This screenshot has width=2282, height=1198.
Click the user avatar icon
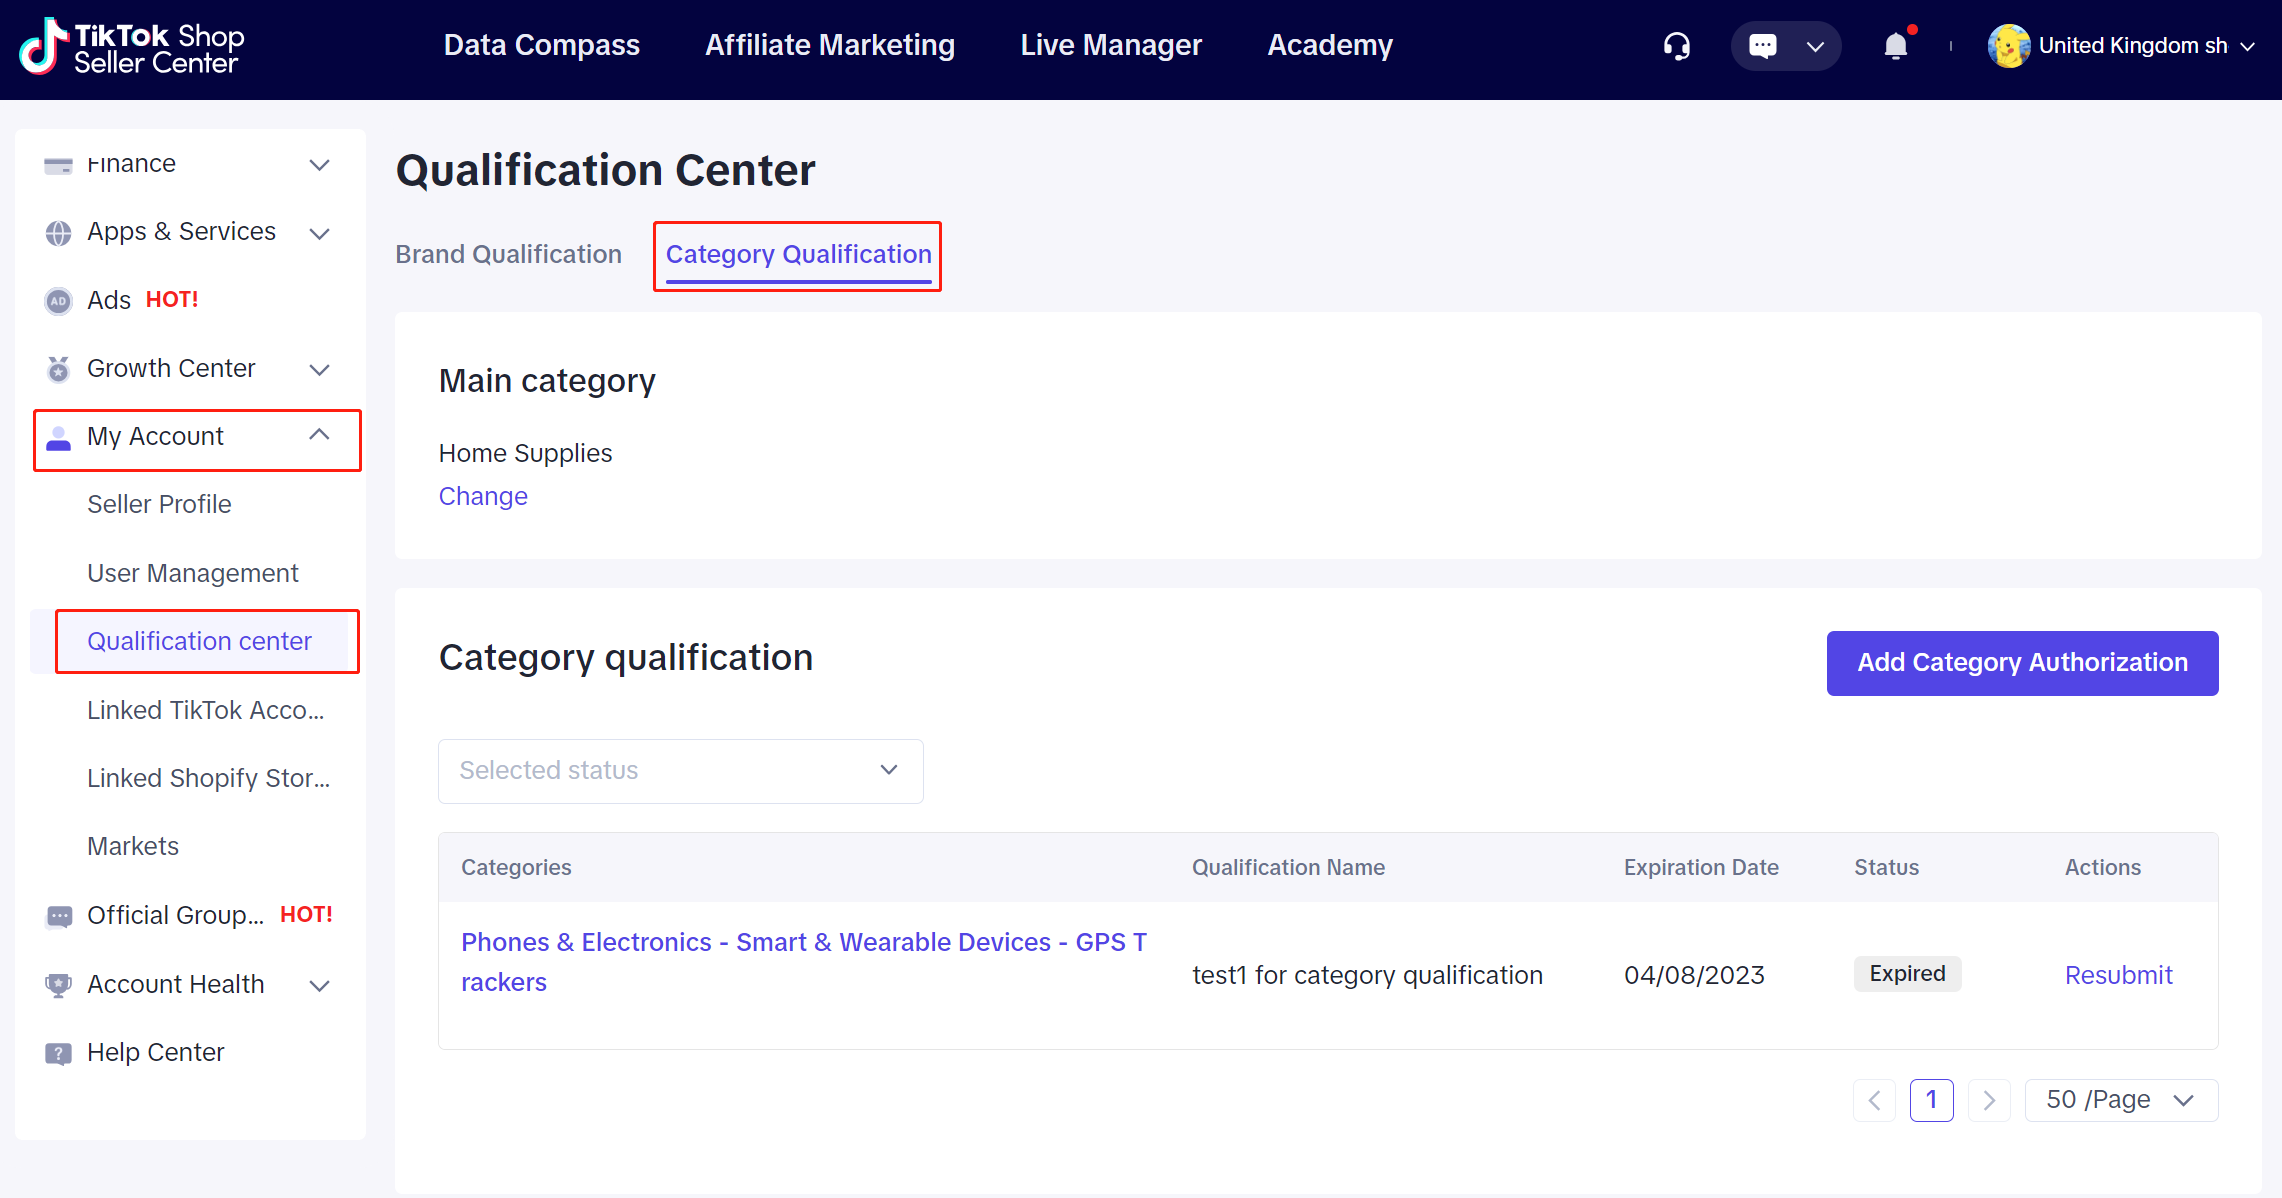(x=2008, y=46)
